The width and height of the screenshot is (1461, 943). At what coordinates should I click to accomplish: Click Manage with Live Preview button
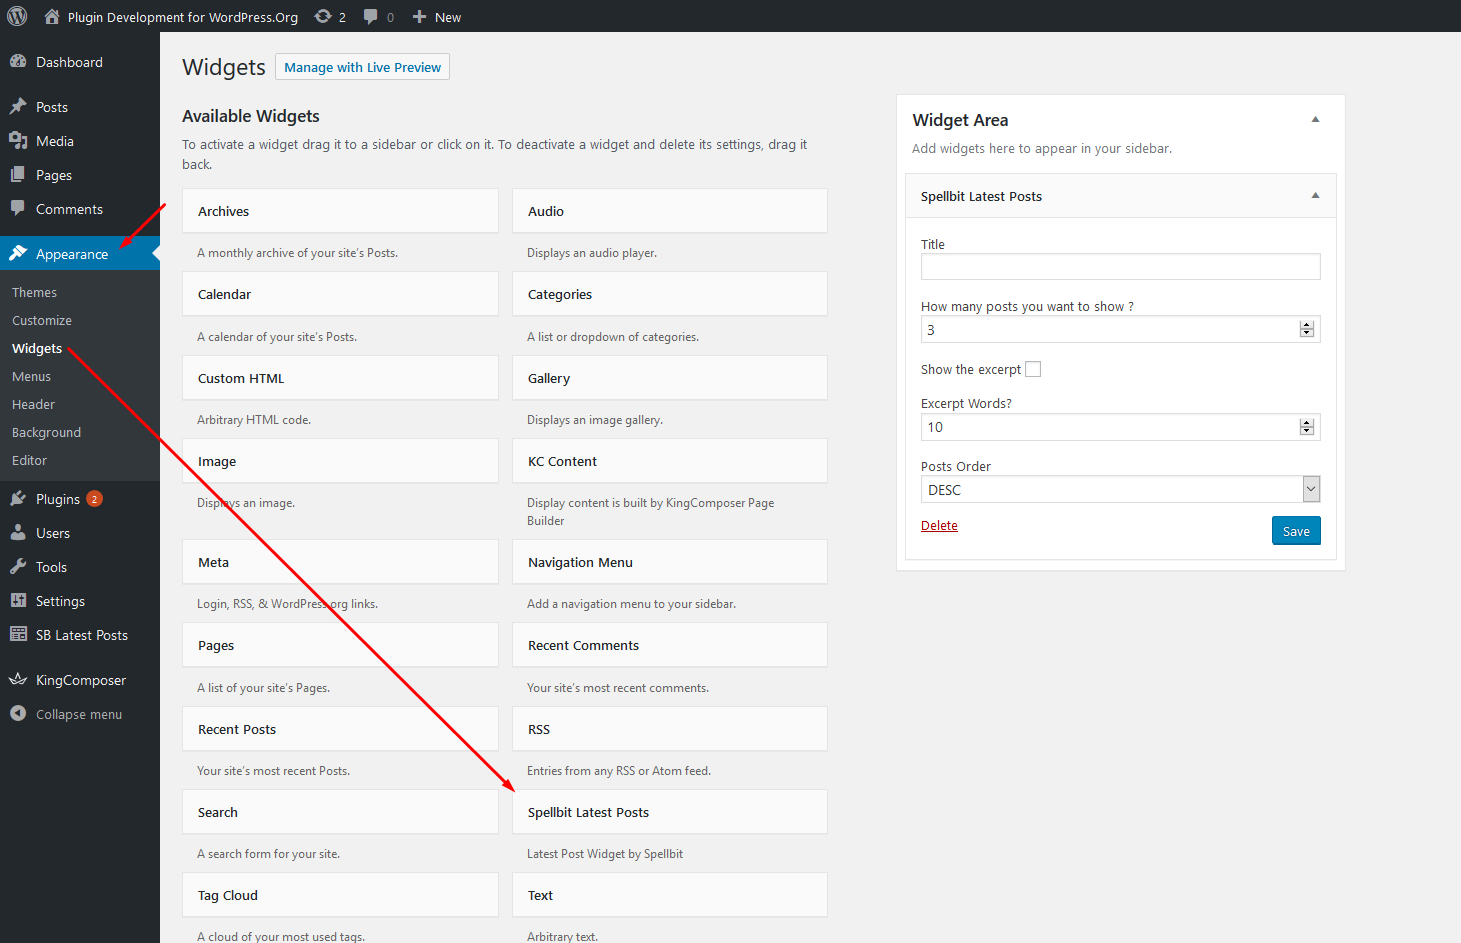pyautogui.click(x=362, y=67)
